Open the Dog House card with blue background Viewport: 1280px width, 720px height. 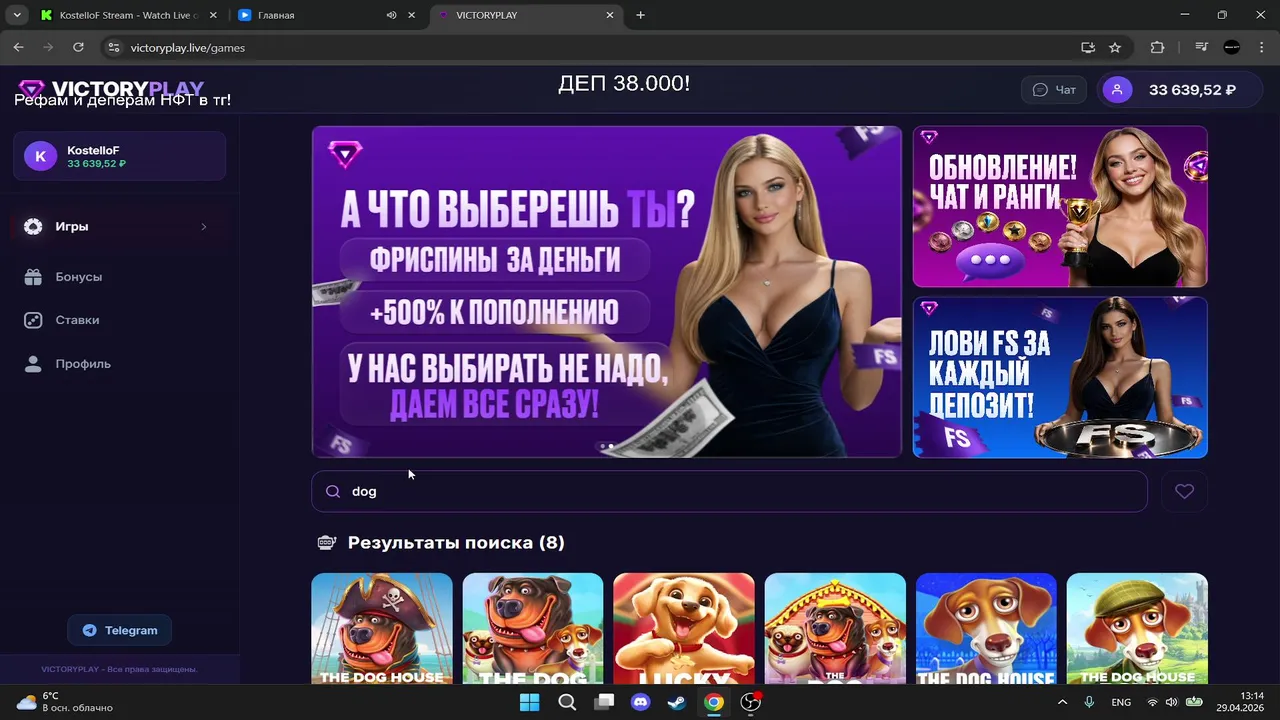tap(986, 629)
